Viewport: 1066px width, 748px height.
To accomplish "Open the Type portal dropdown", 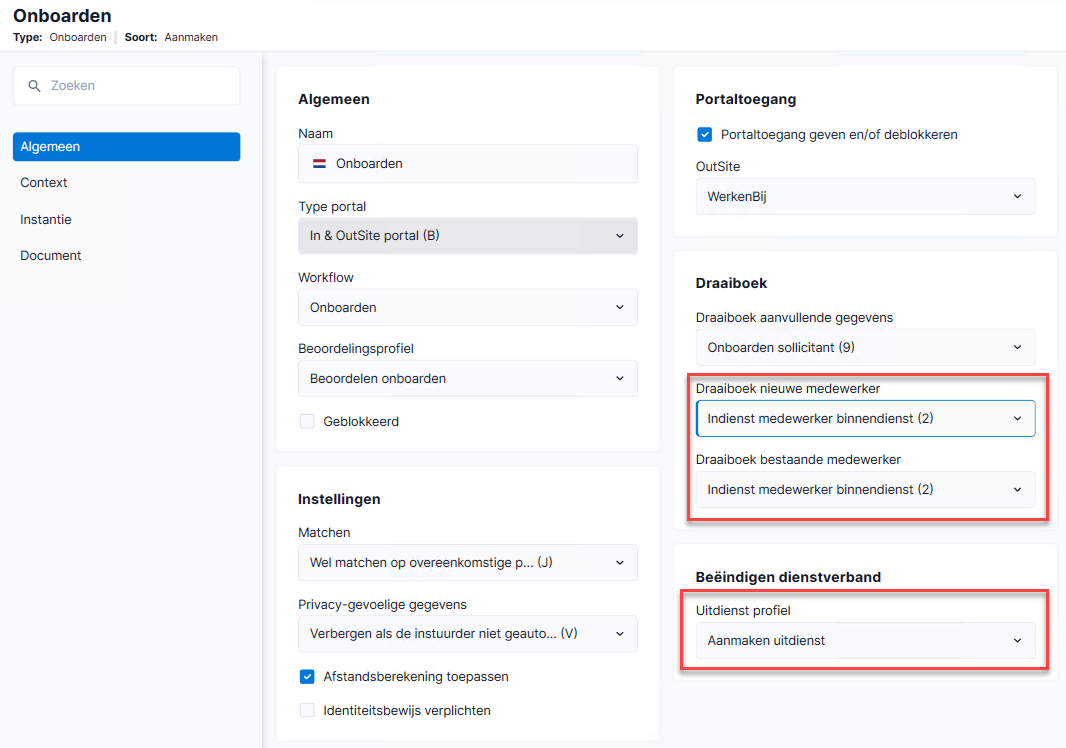I will coord(468,236).
